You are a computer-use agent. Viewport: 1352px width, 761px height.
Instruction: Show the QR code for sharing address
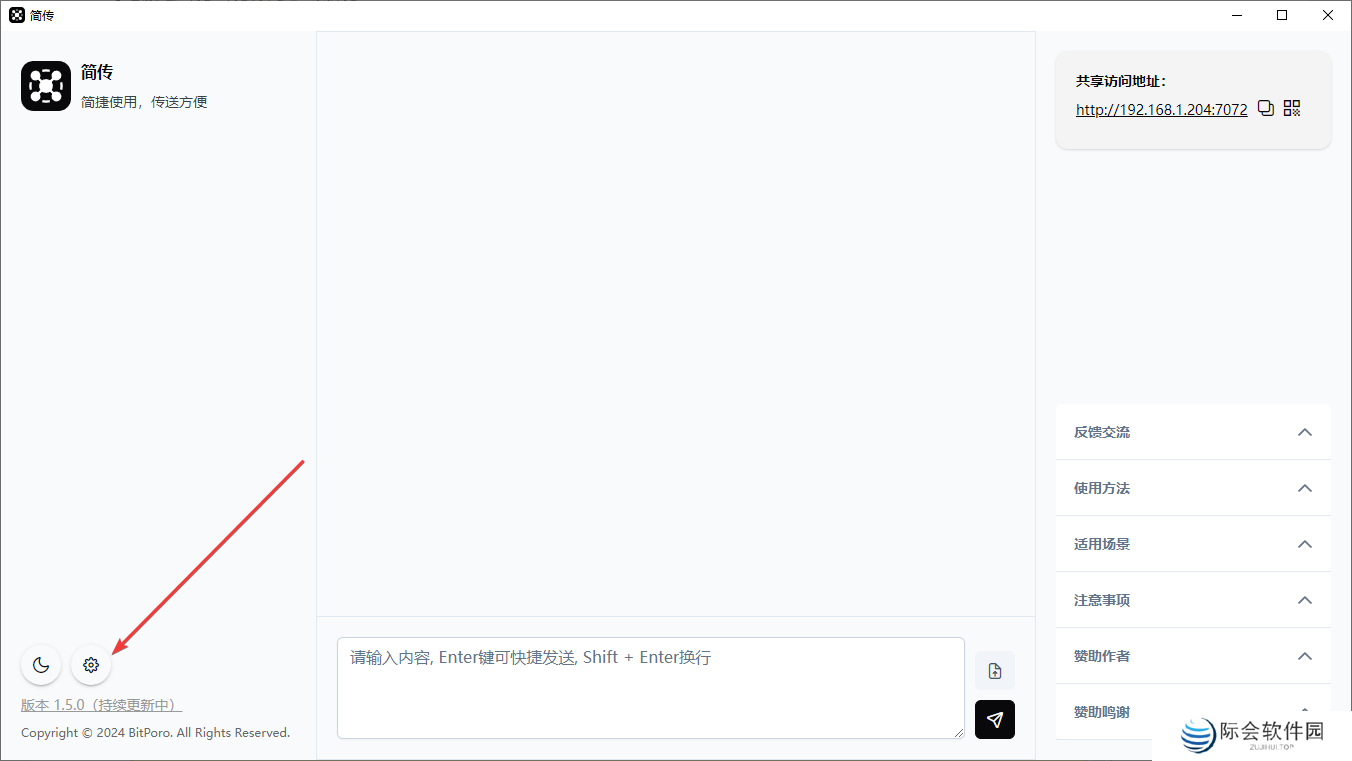(x=1292, y=108)
